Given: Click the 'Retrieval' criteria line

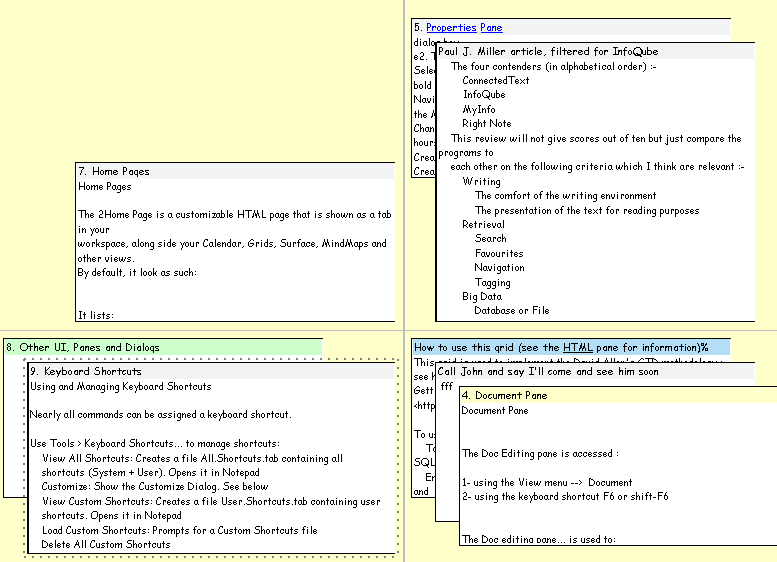Looking at the screenshot, I should pyautogui.click(x=483, y=225).
